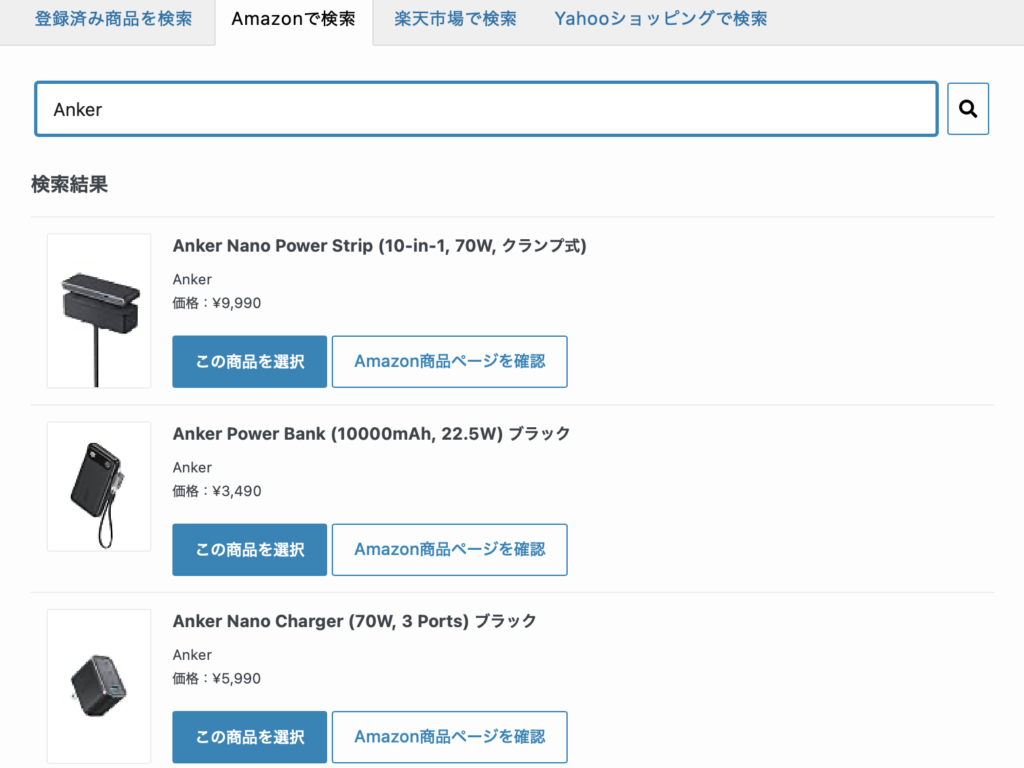
Task: Click the 検索結果 heading
Action: 69,184
